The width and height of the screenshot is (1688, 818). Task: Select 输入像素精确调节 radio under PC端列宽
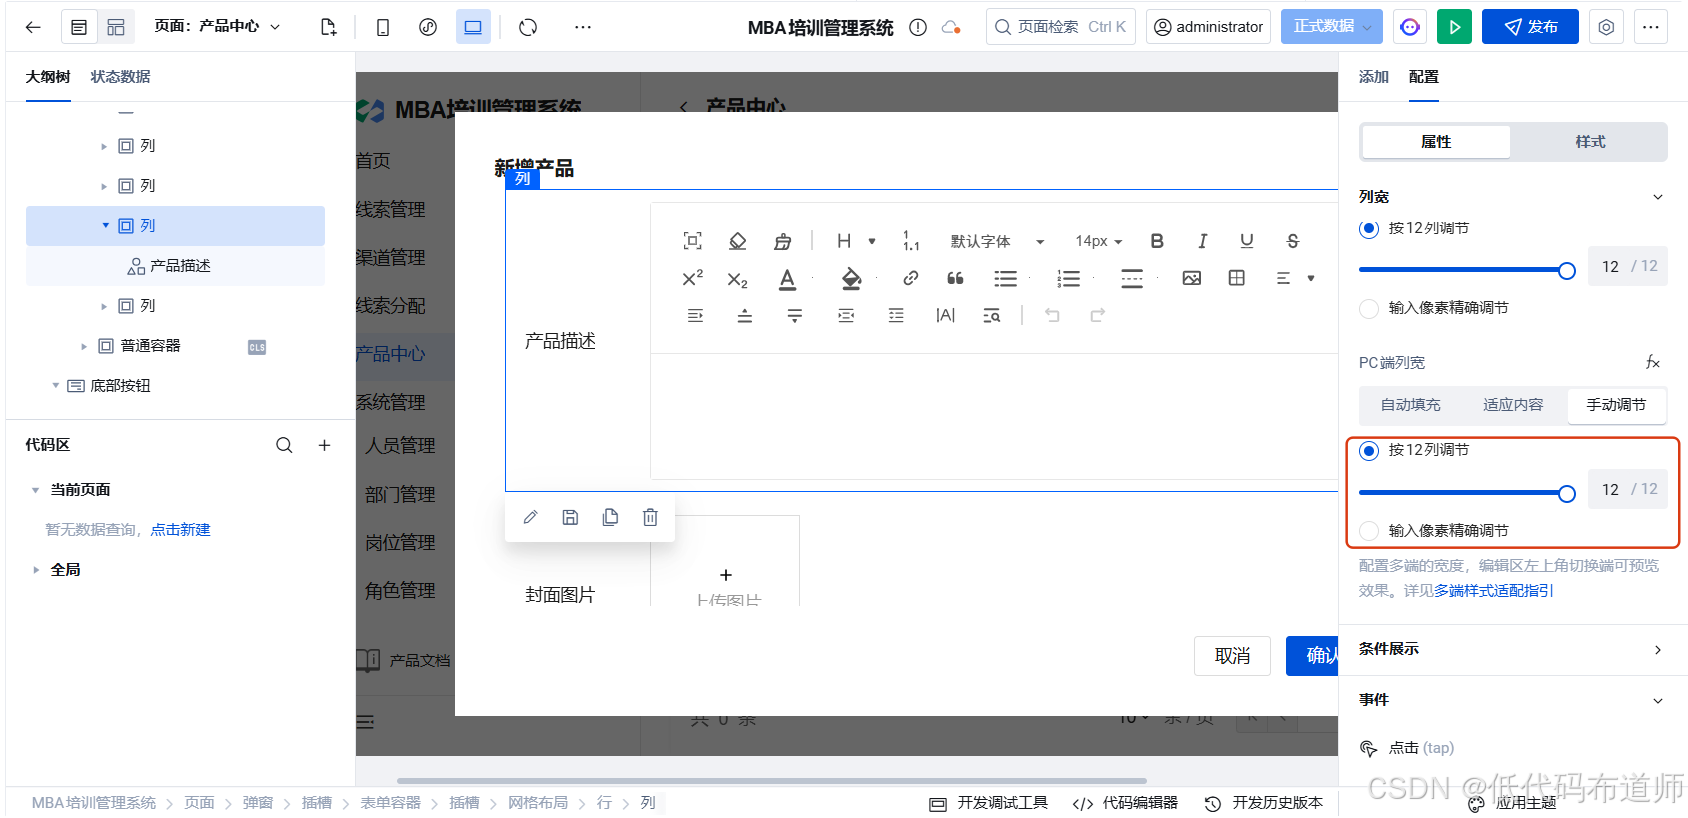pos(1369,531)
